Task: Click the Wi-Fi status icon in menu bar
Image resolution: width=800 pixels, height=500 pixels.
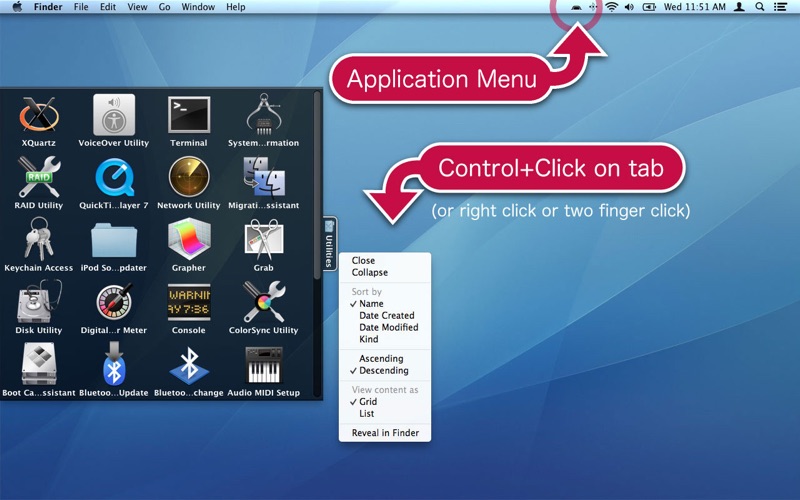Action: (611, 7)
